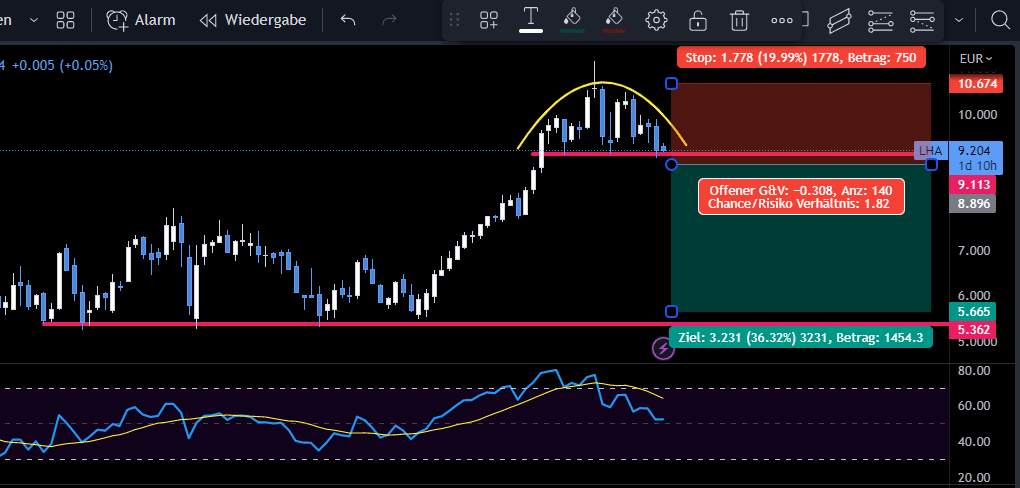Open the layout grid selector icon
1020x488 pixels.
tap(66, 20)
